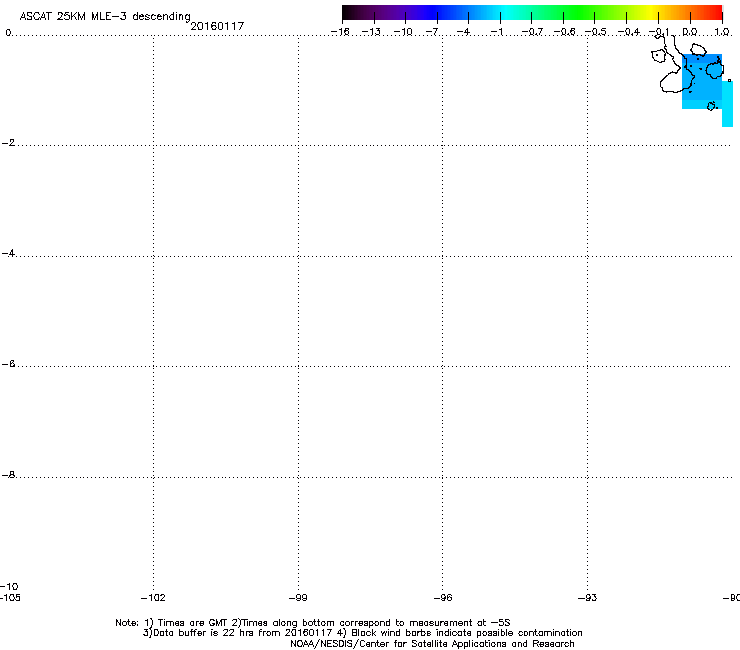Click the longitude -93 axis label
Screen dimensions: 740x650
click(587, 598)
